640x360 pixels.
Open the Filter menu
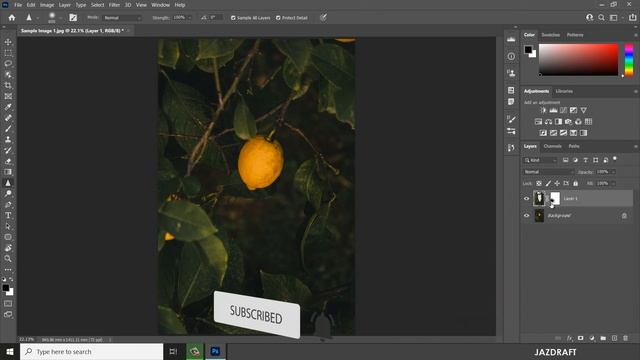(114, 5)
